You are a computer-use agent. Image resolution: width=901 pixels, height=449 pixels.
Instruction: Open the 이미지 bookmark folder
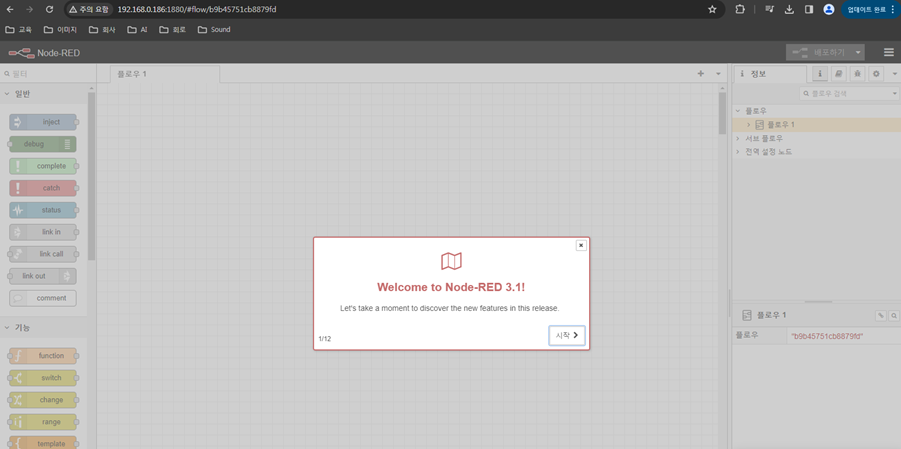[60, 29]
